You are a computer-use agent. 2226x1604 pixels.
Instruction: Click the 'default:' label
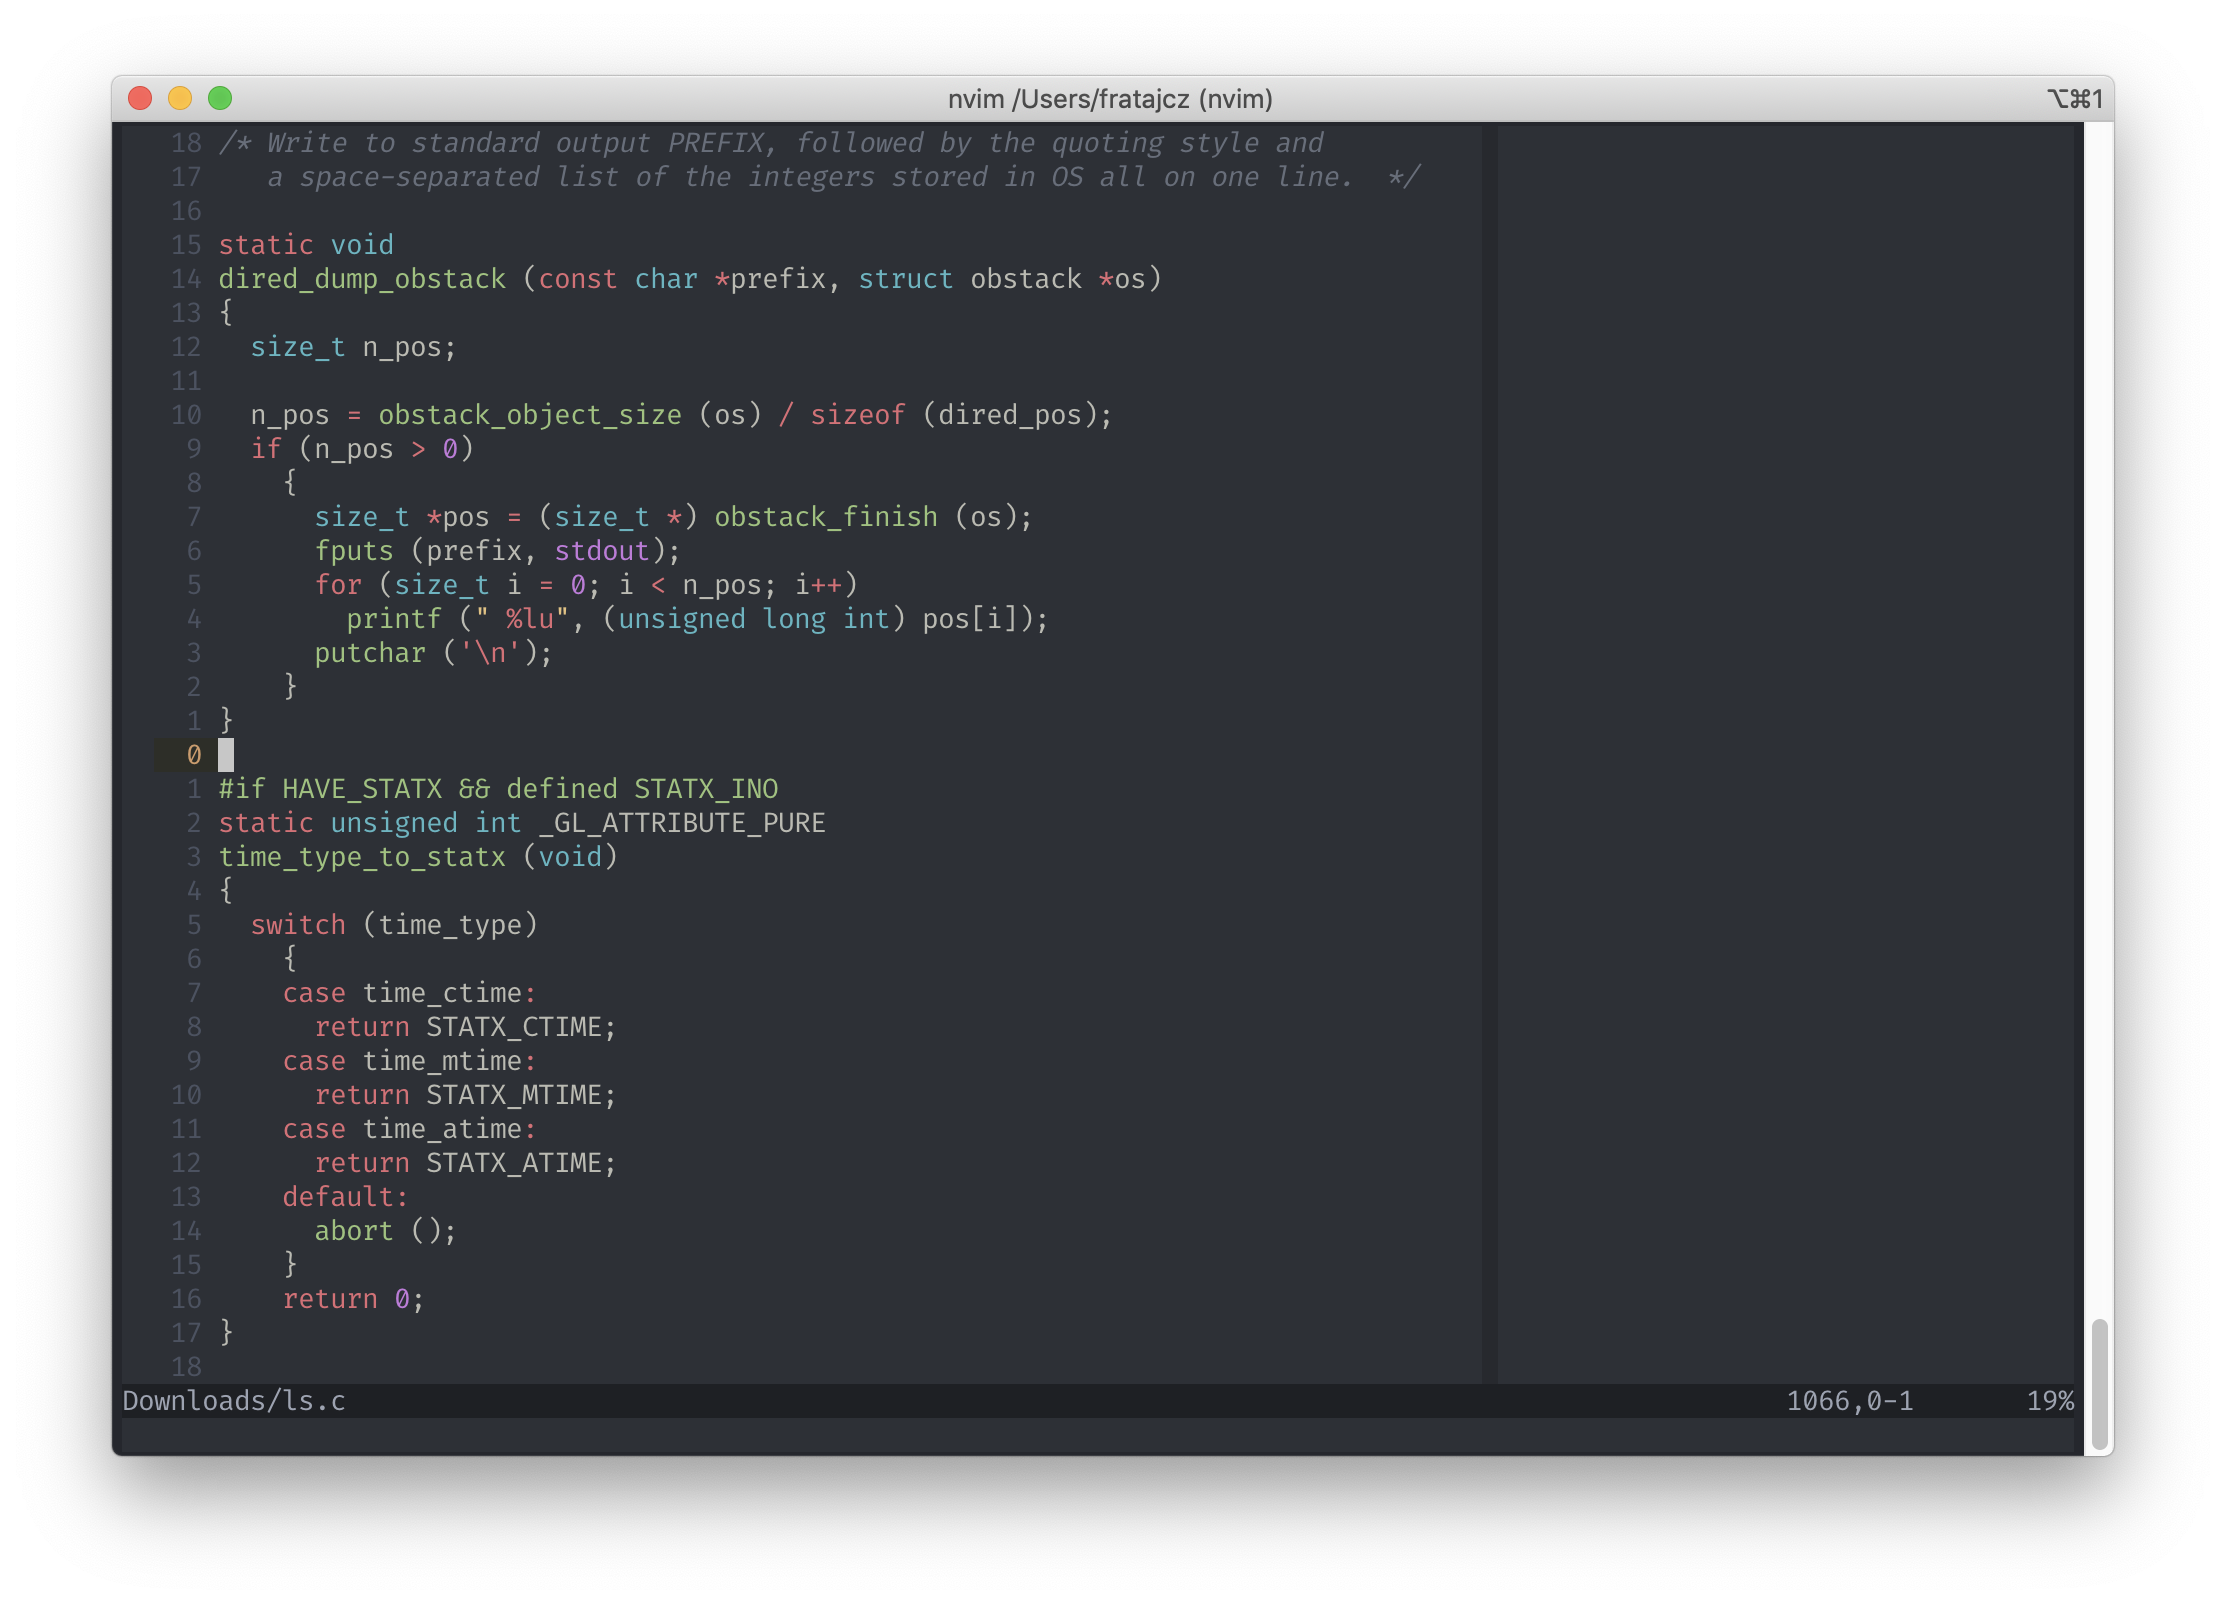[x=345, y=1197]
